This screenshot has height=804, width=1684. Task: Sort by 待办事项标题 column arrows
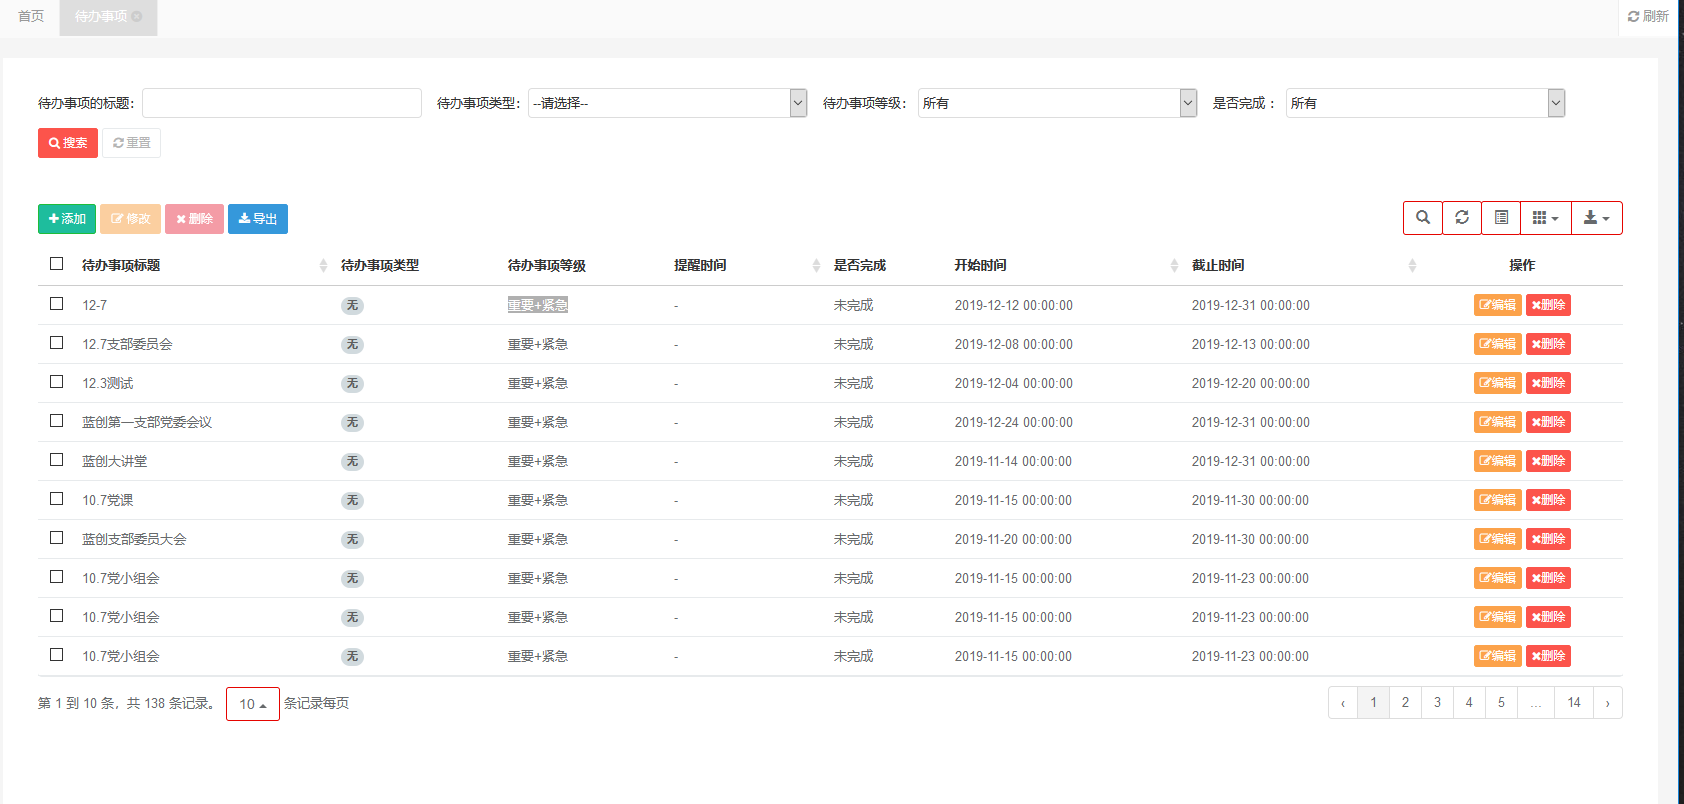(323, 265)
